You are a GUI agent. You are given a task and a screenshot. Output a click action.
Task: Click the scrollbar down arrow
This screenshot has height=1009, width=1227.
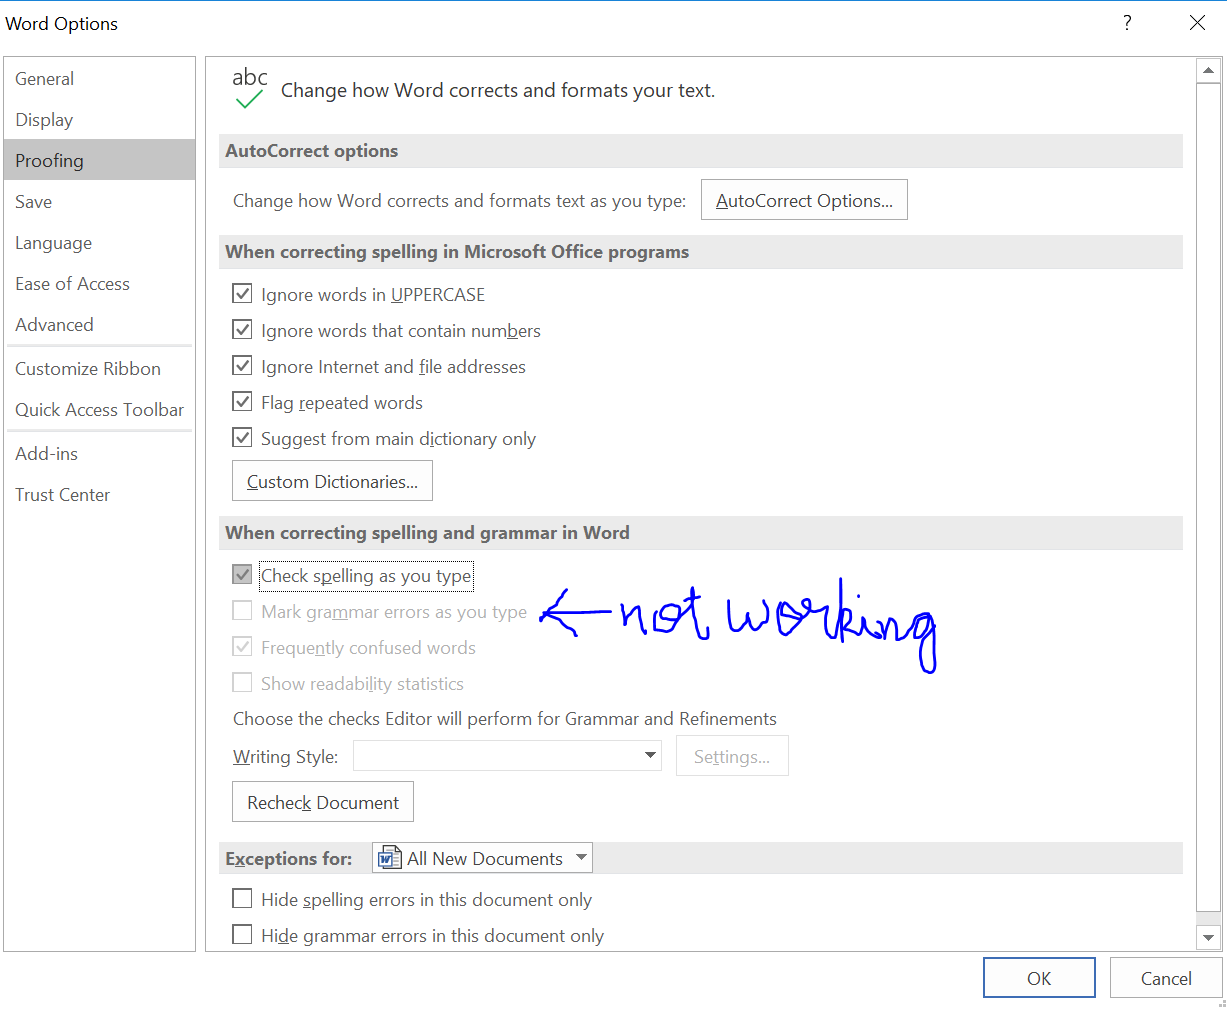[1208, 937]
